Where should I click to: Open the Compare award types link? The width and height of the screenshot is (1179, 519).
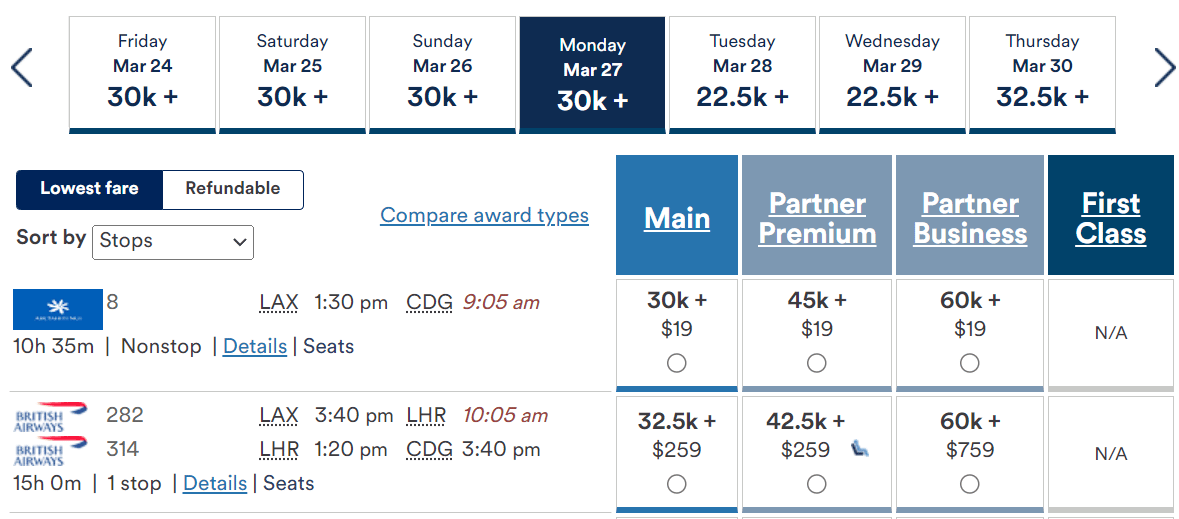484,215
